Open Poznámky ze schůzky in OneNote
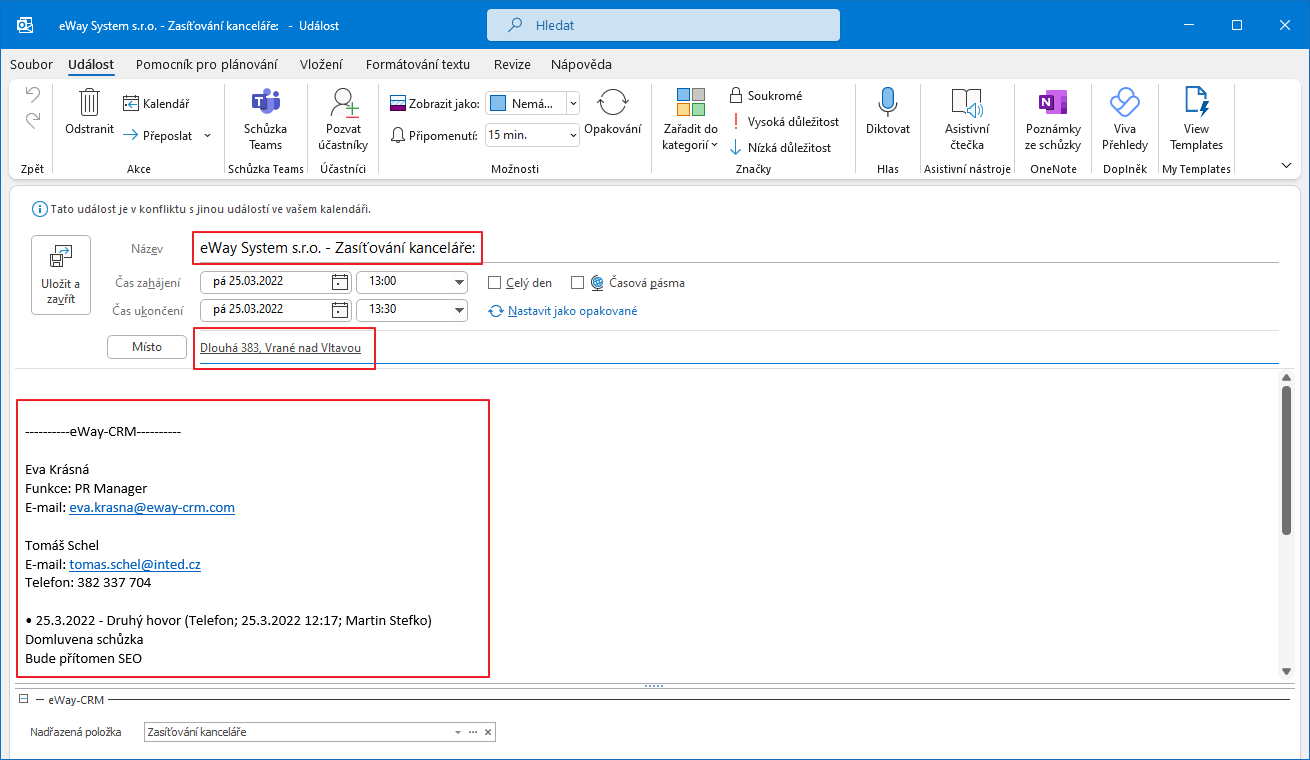Viewport: 1310px width, 760px height. tap(1053, 120)
